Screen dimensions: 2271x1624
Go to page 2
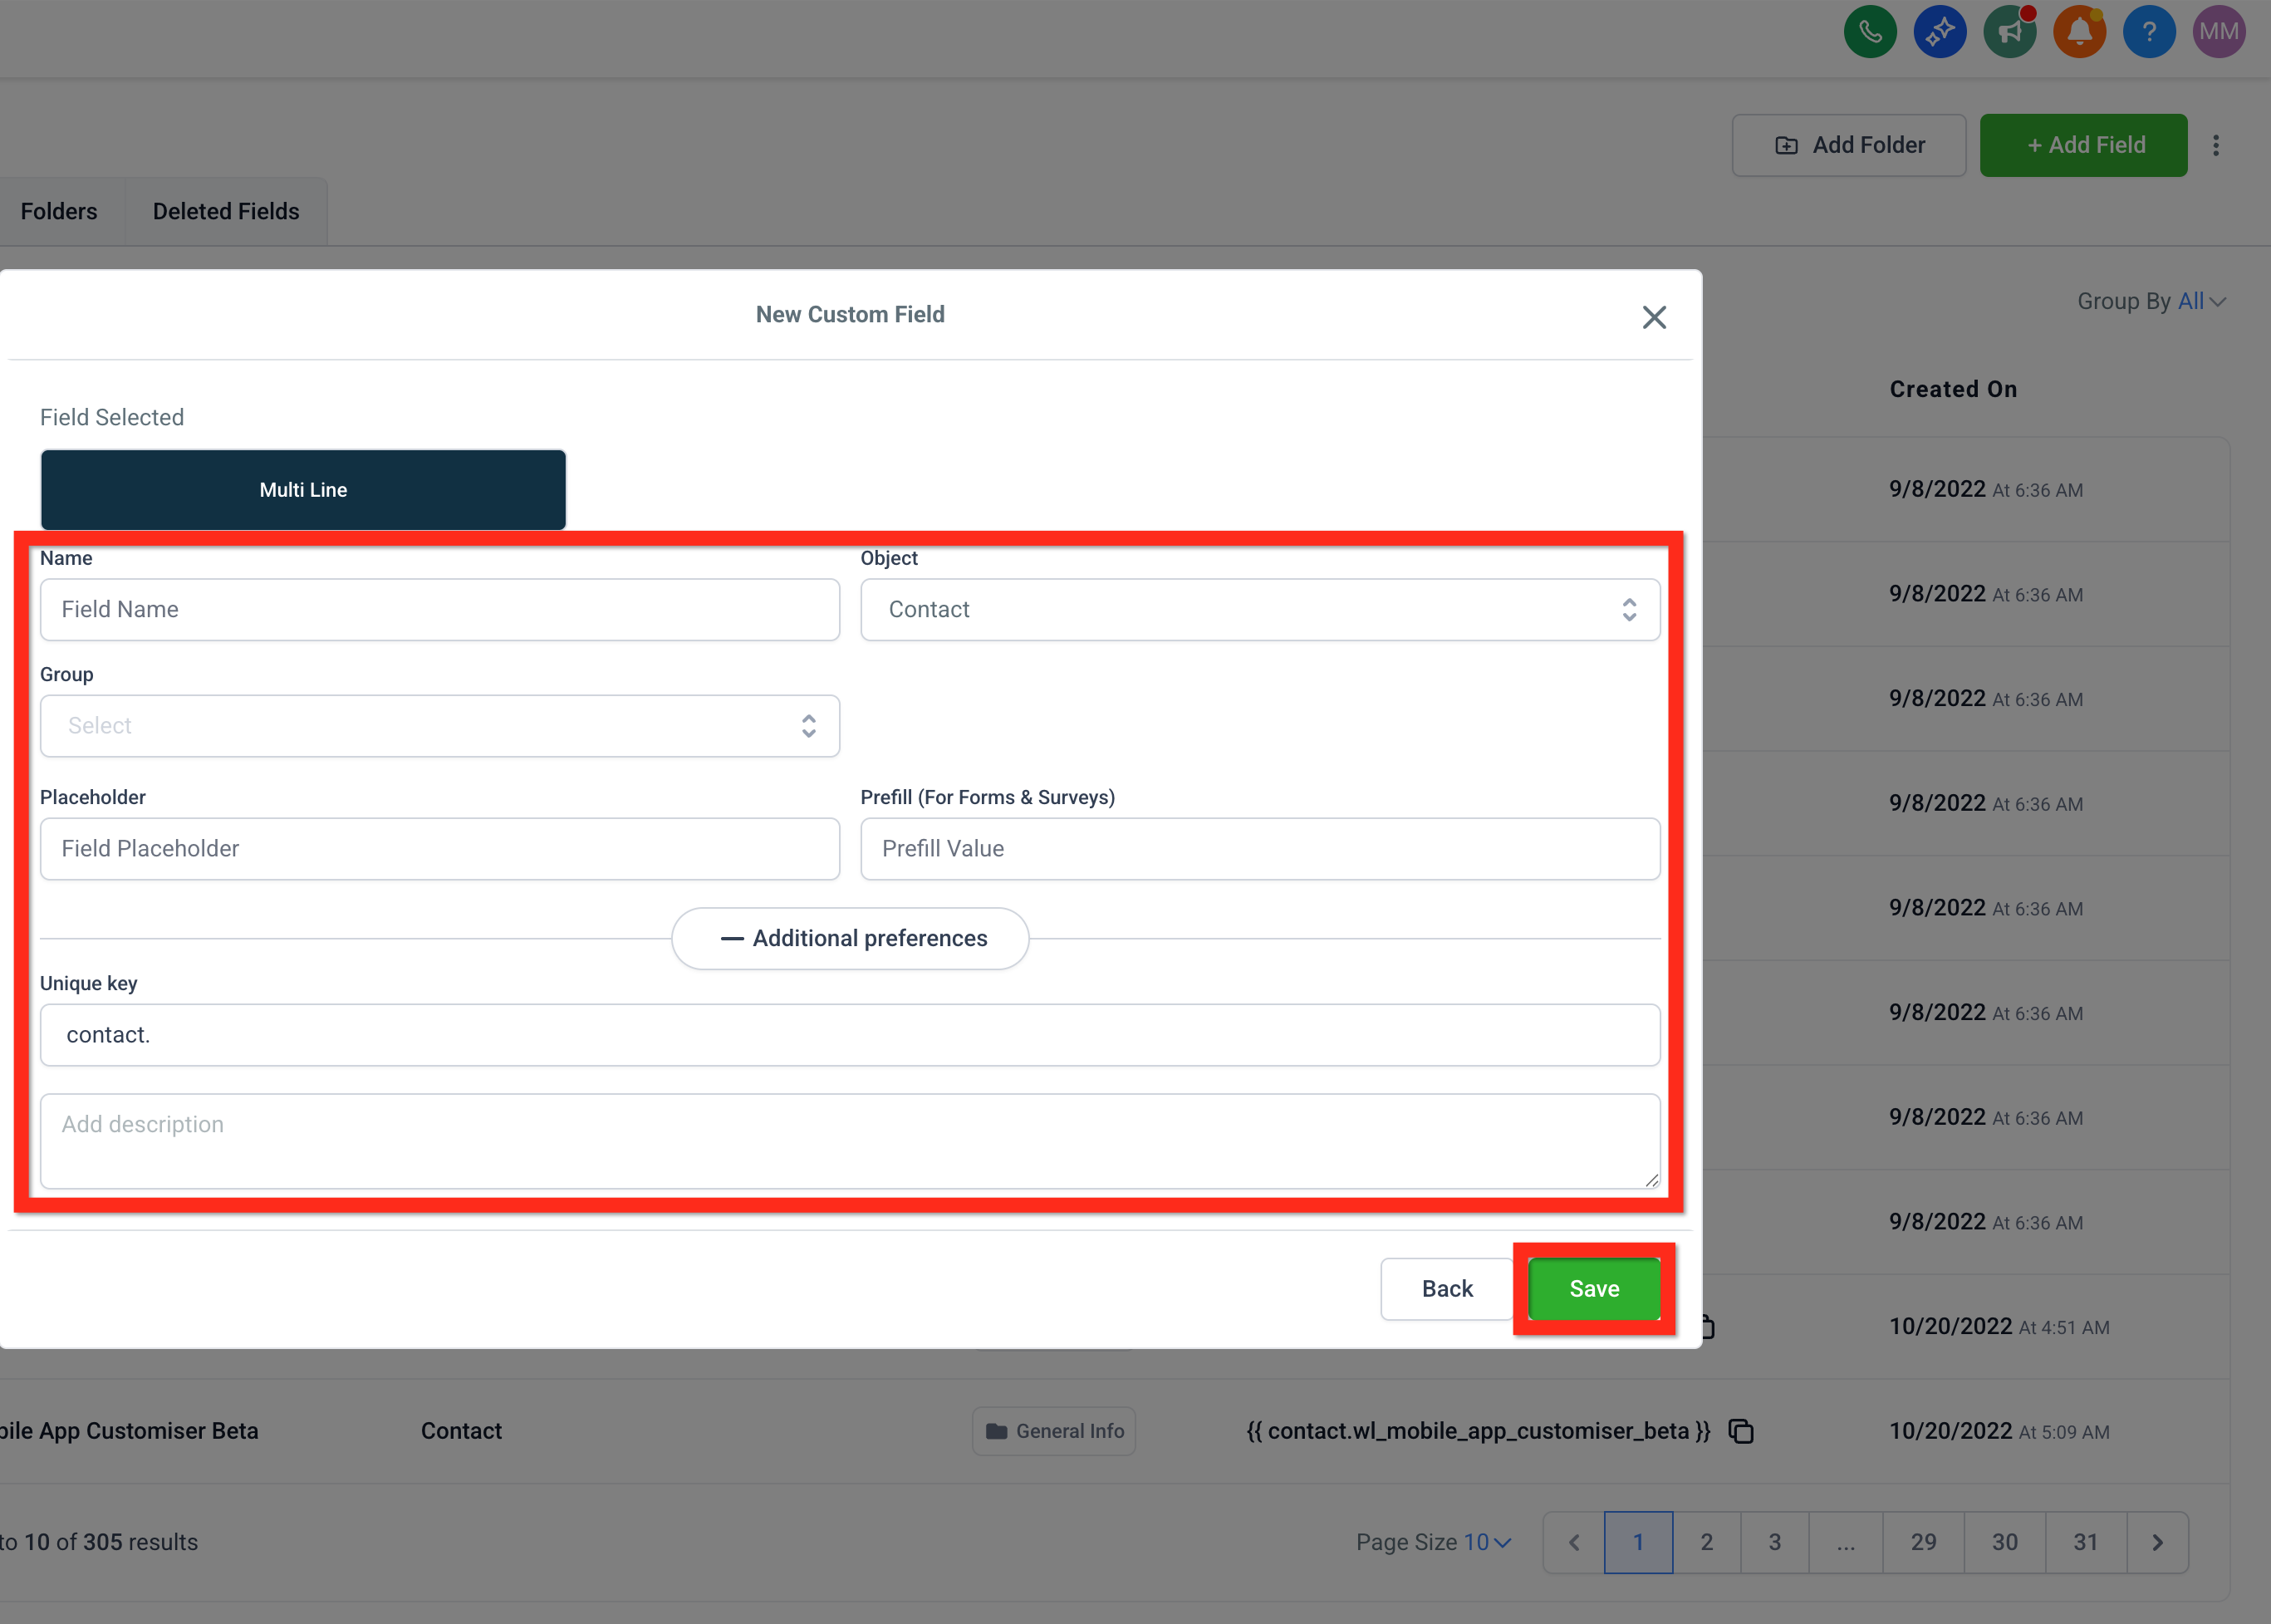[1706, 1542]
